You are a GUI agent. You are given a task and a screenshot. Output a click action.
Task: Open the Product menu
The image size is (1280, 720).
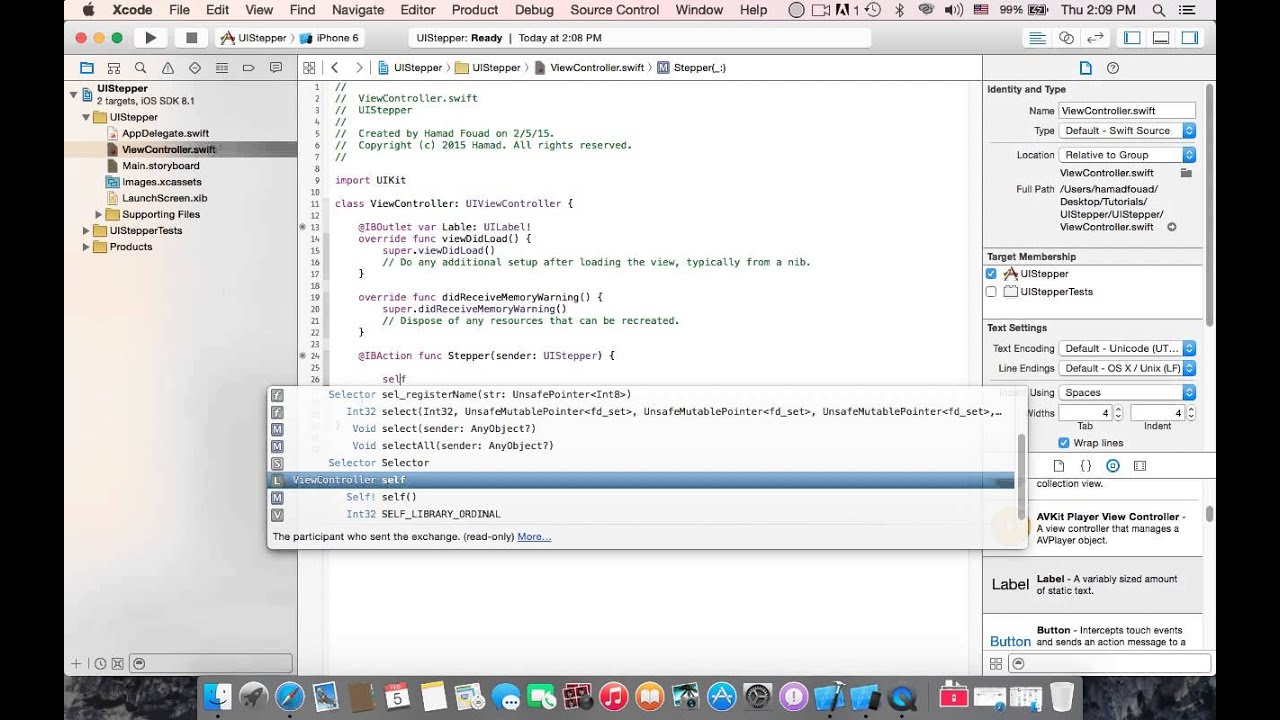(475, 10)
